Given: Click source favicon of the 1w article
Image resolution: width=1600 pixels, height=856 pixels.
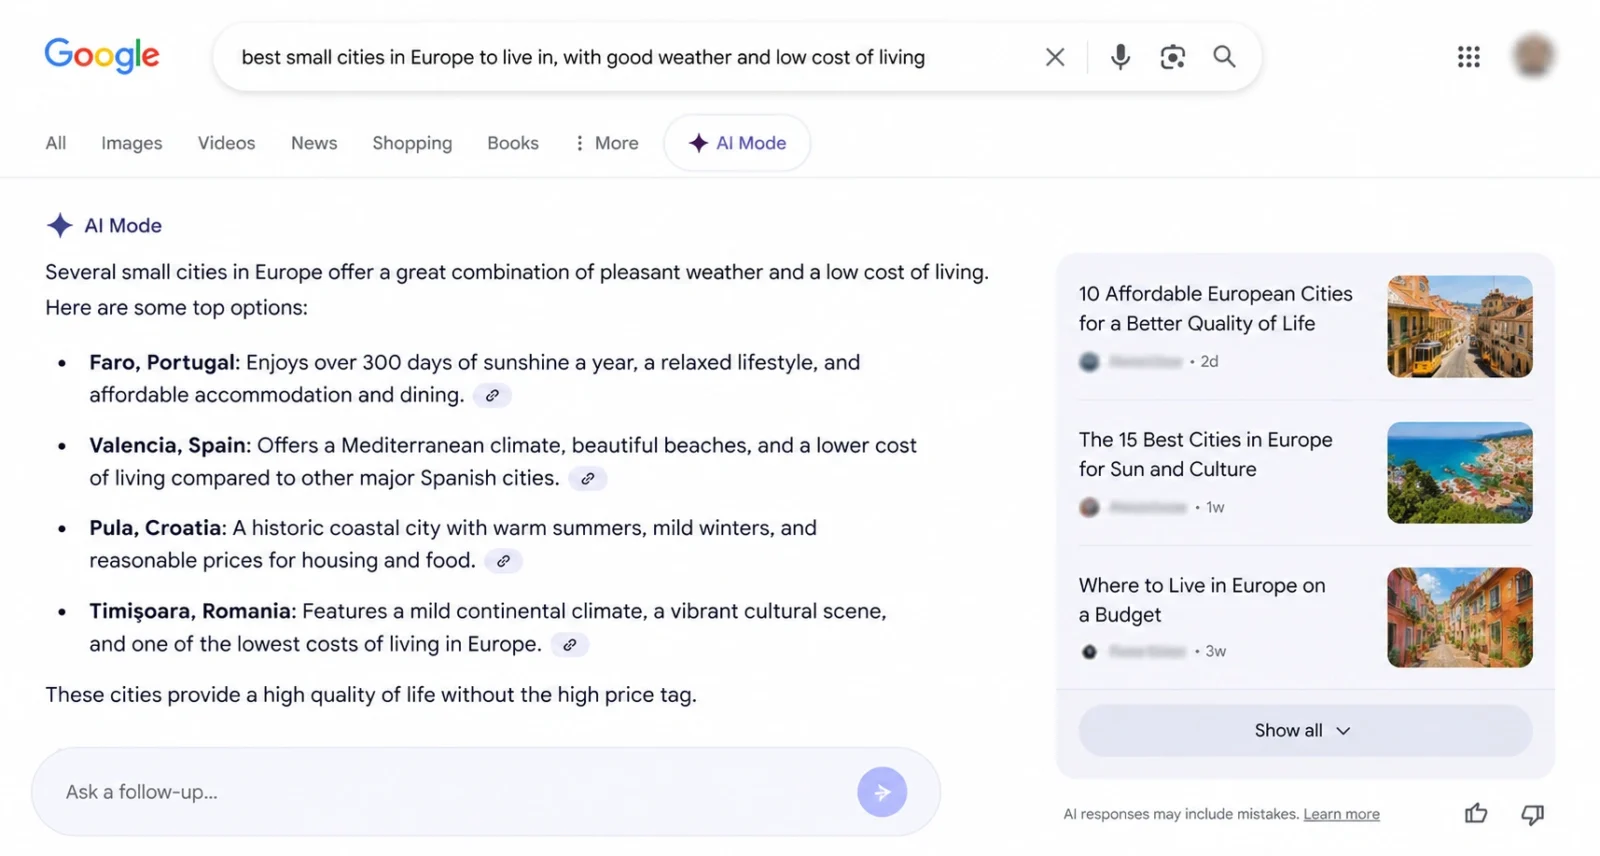Looking at the screenshot, I should 1089,507.
